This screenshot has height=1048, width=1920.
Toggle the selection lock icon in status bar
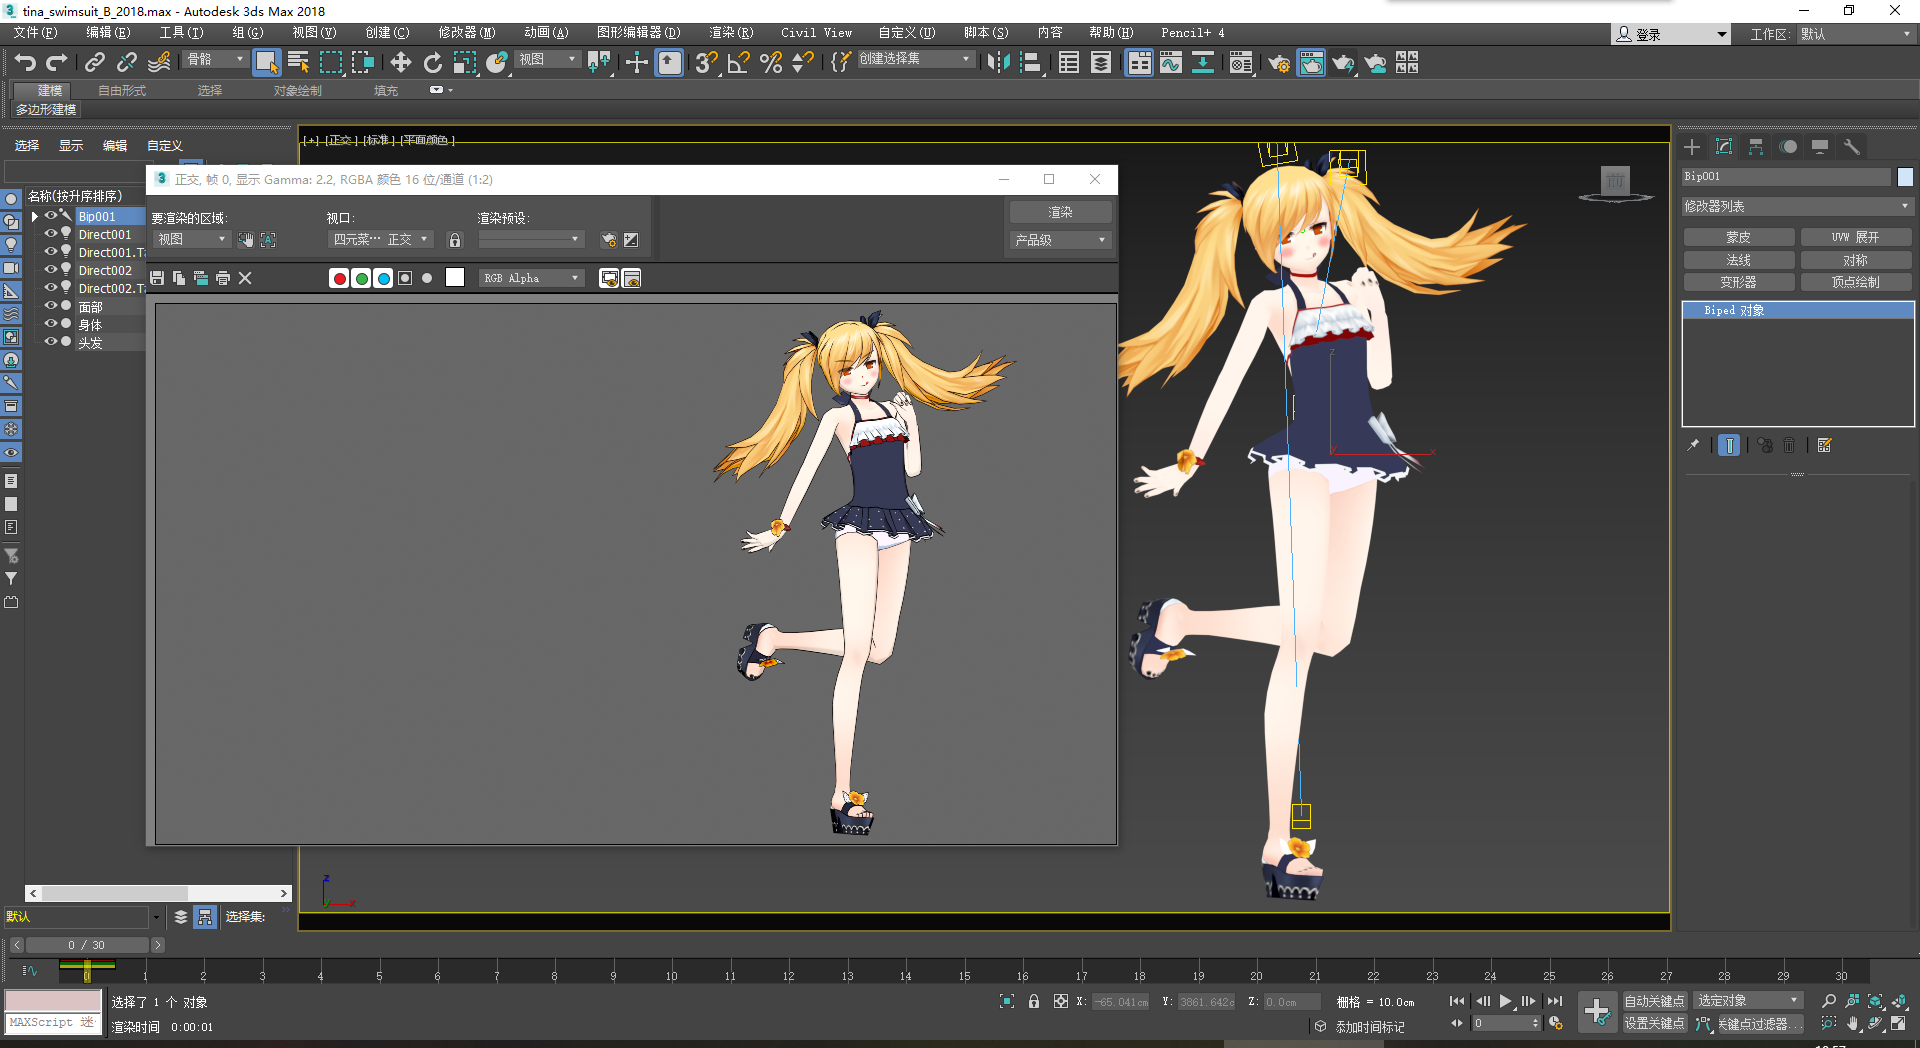[1034, 1001]
